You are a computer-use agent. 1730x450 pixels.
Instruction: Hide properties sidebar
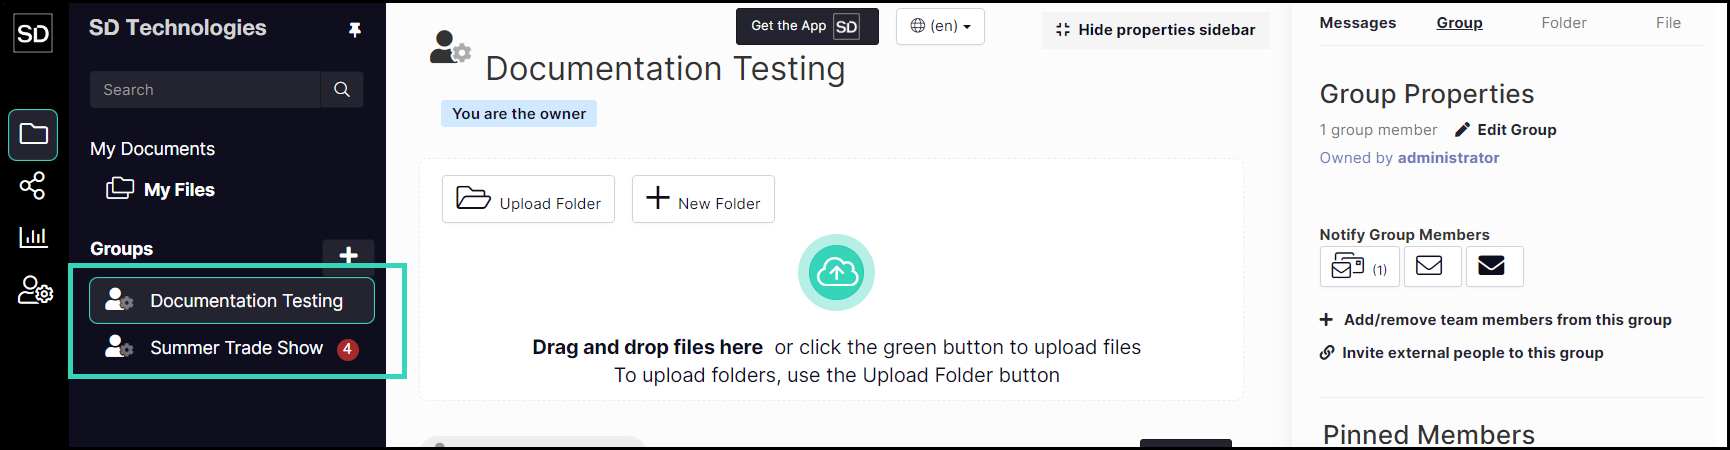click(1155, 30)
